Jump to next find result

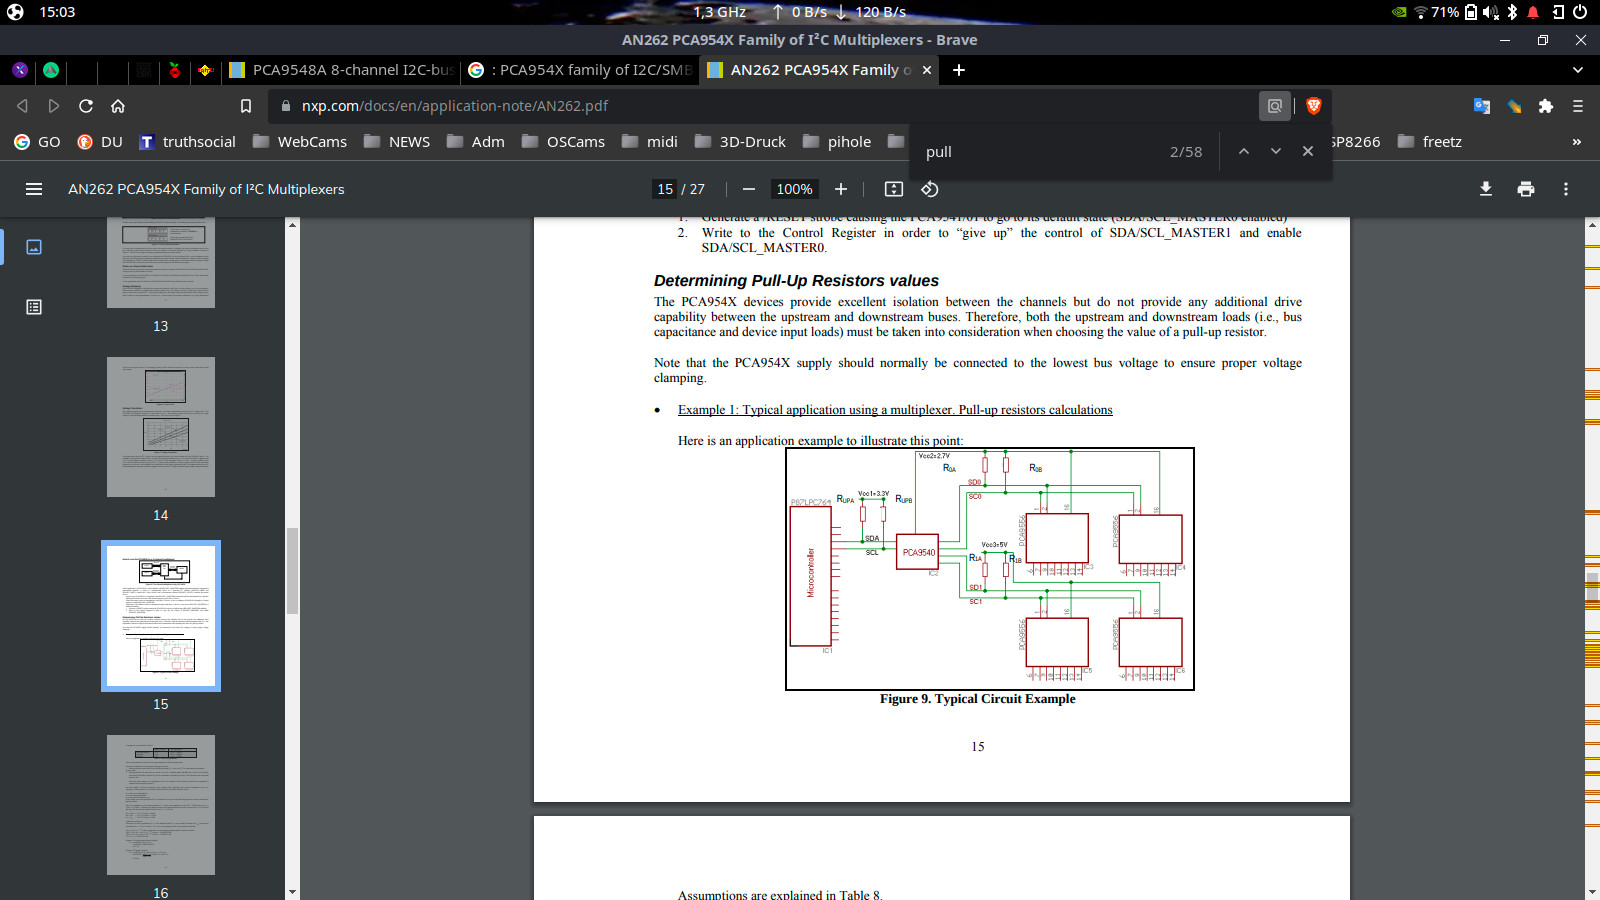tap(1276, 151)
